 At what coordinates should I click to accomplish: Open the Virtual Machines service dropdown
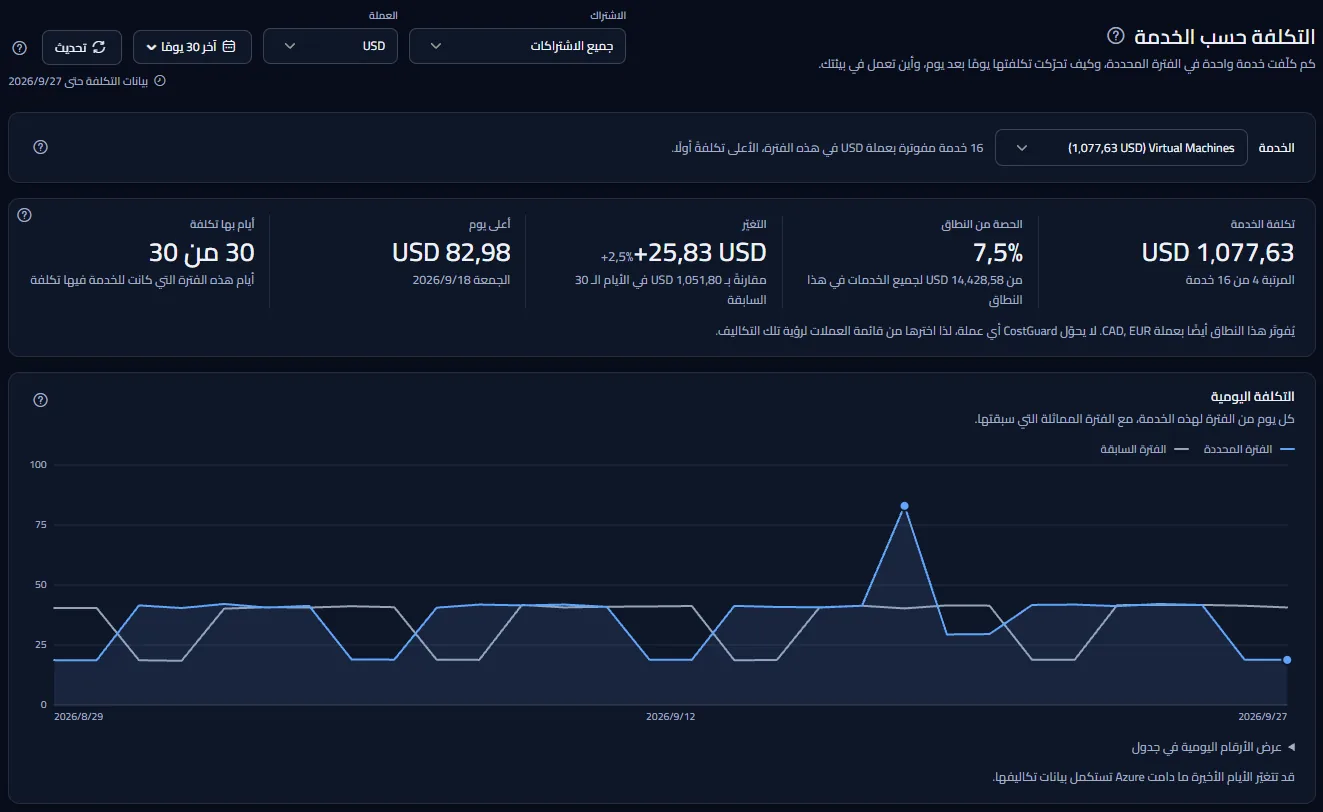tap(1122, 147)
